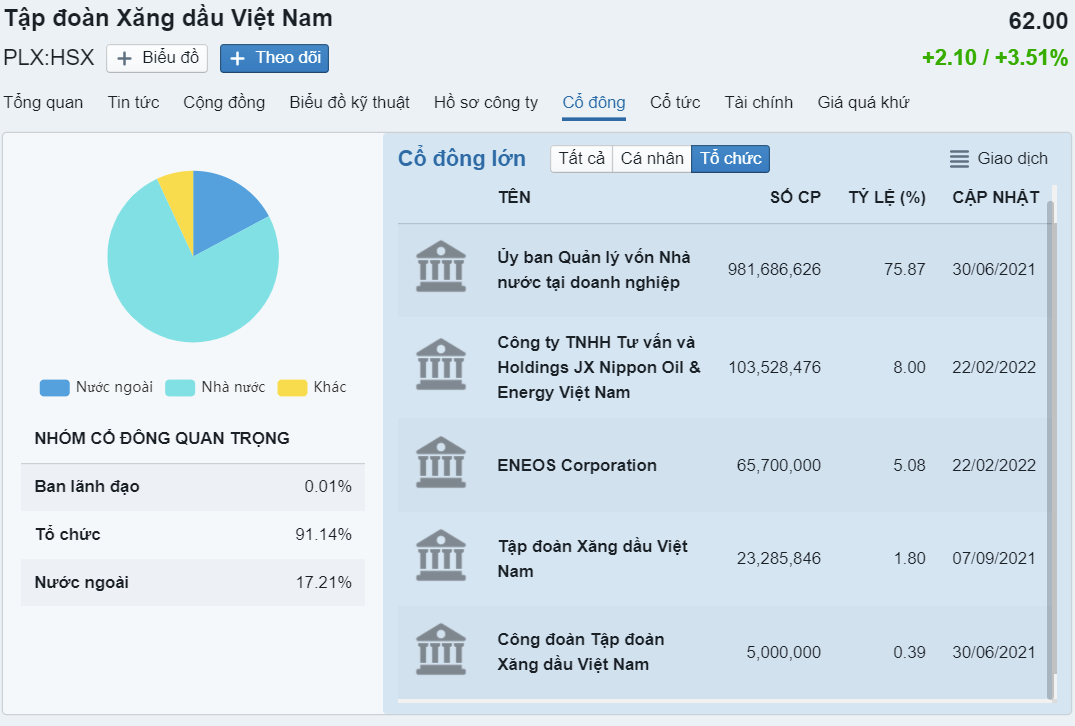Click the 0.39 percentage value
Viewport: 1075px width, 726px height.
point(909,652)
